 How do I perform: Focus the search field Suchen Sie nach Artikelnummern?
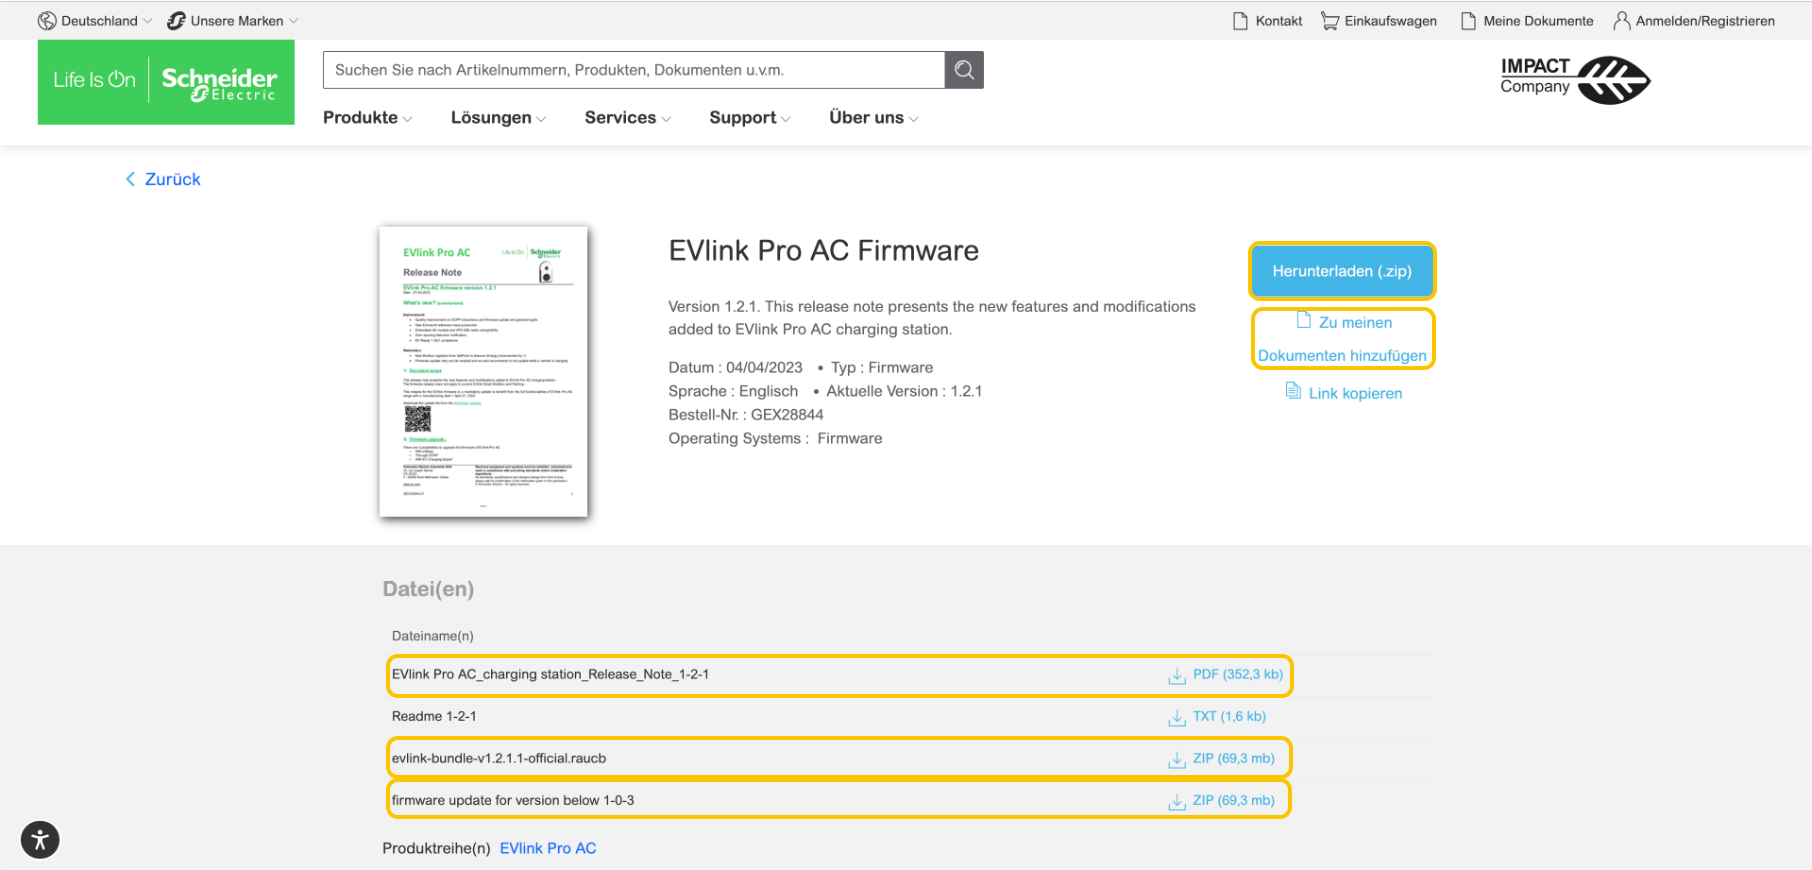coord(634,70)
